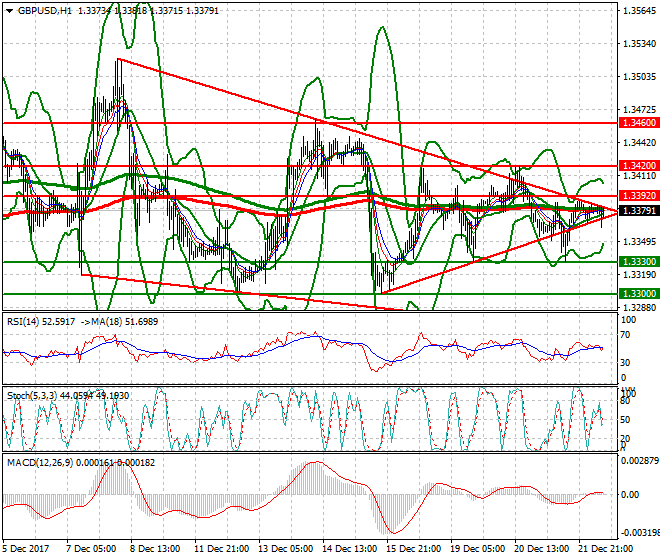This screenshot has height=560, width=660.
Task: Click the 1.34200 red price level label
Action: coord(639,165)
